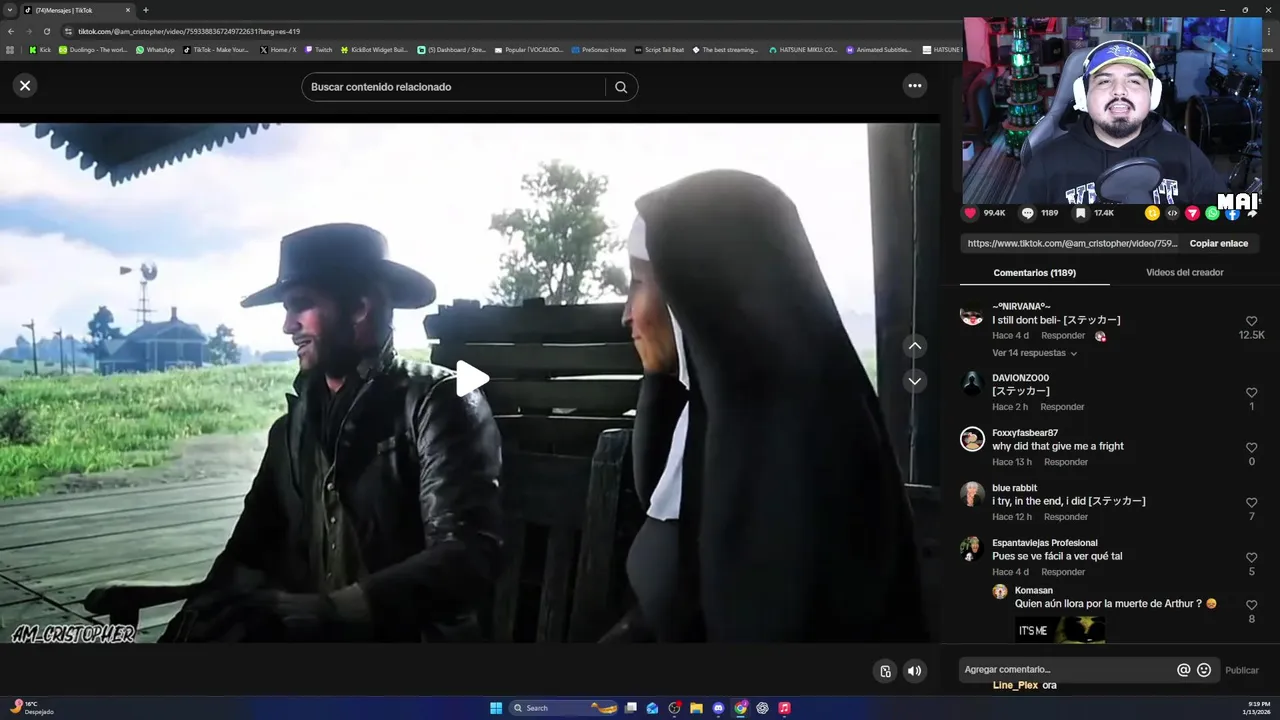Go to previous video with up arrow
Image resolution: width=1280 pixels, height=720 pixels.
[x=915, y=346]
